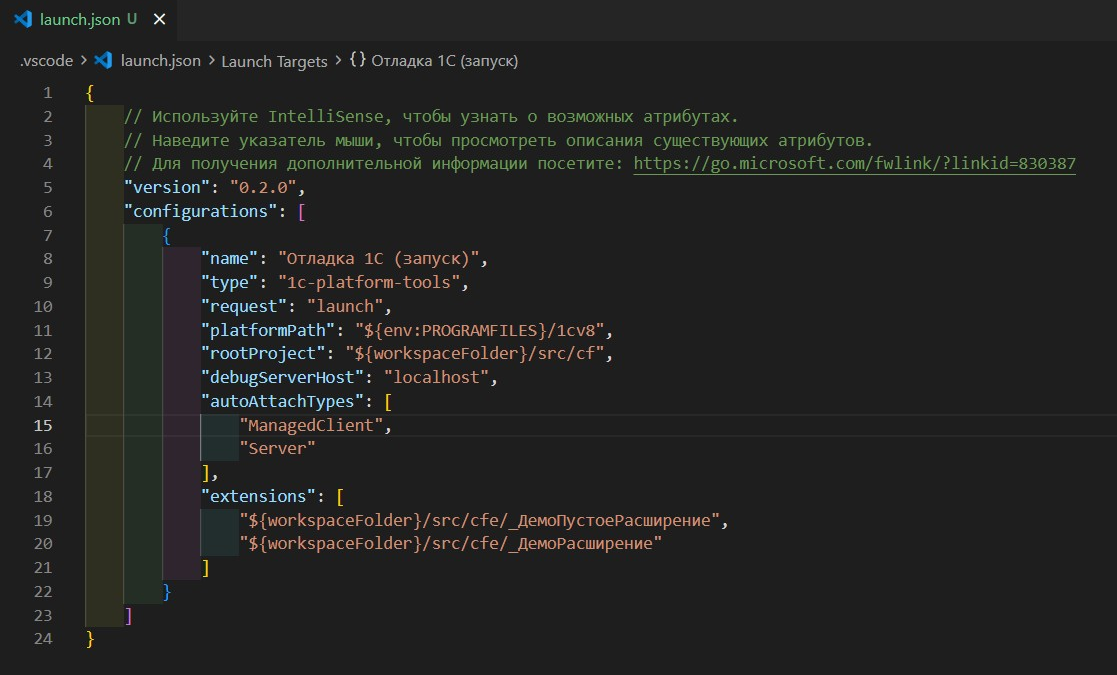Click line number 1 in gutter

48,93
